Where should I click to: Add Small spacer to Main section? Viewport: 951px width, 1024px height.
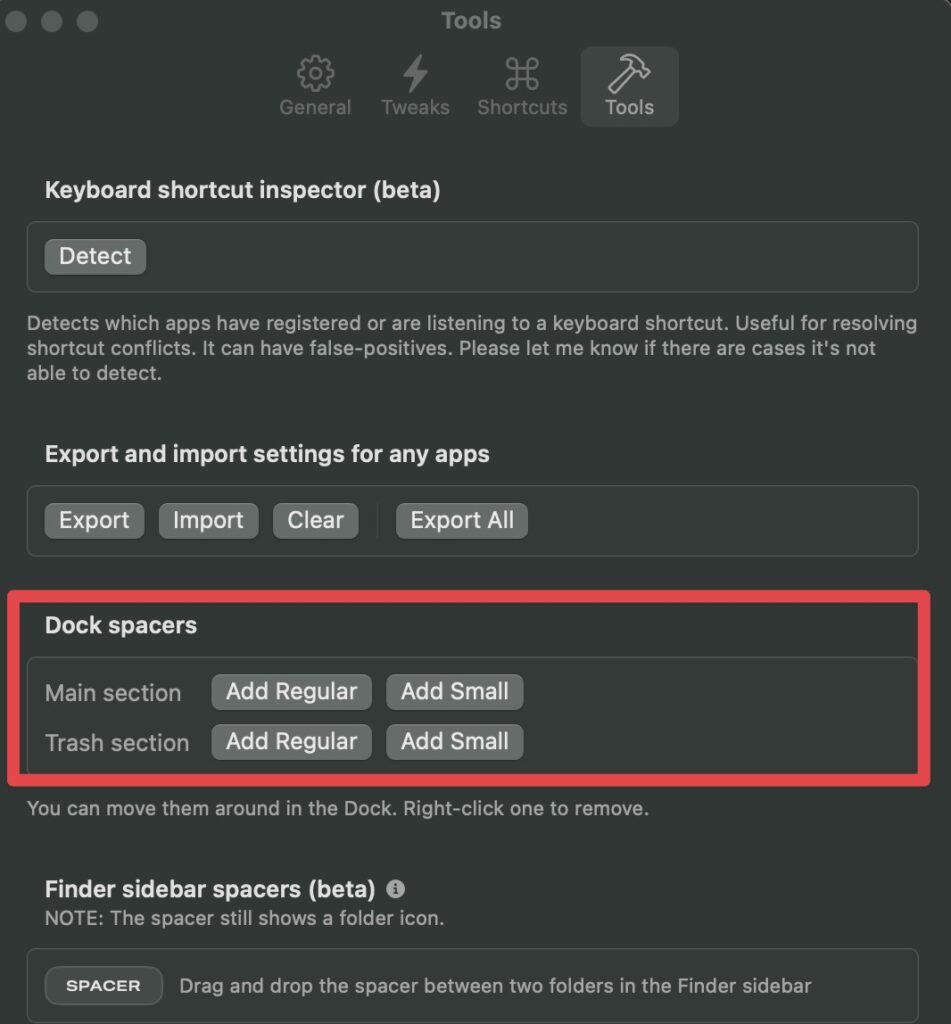point(455,692)
